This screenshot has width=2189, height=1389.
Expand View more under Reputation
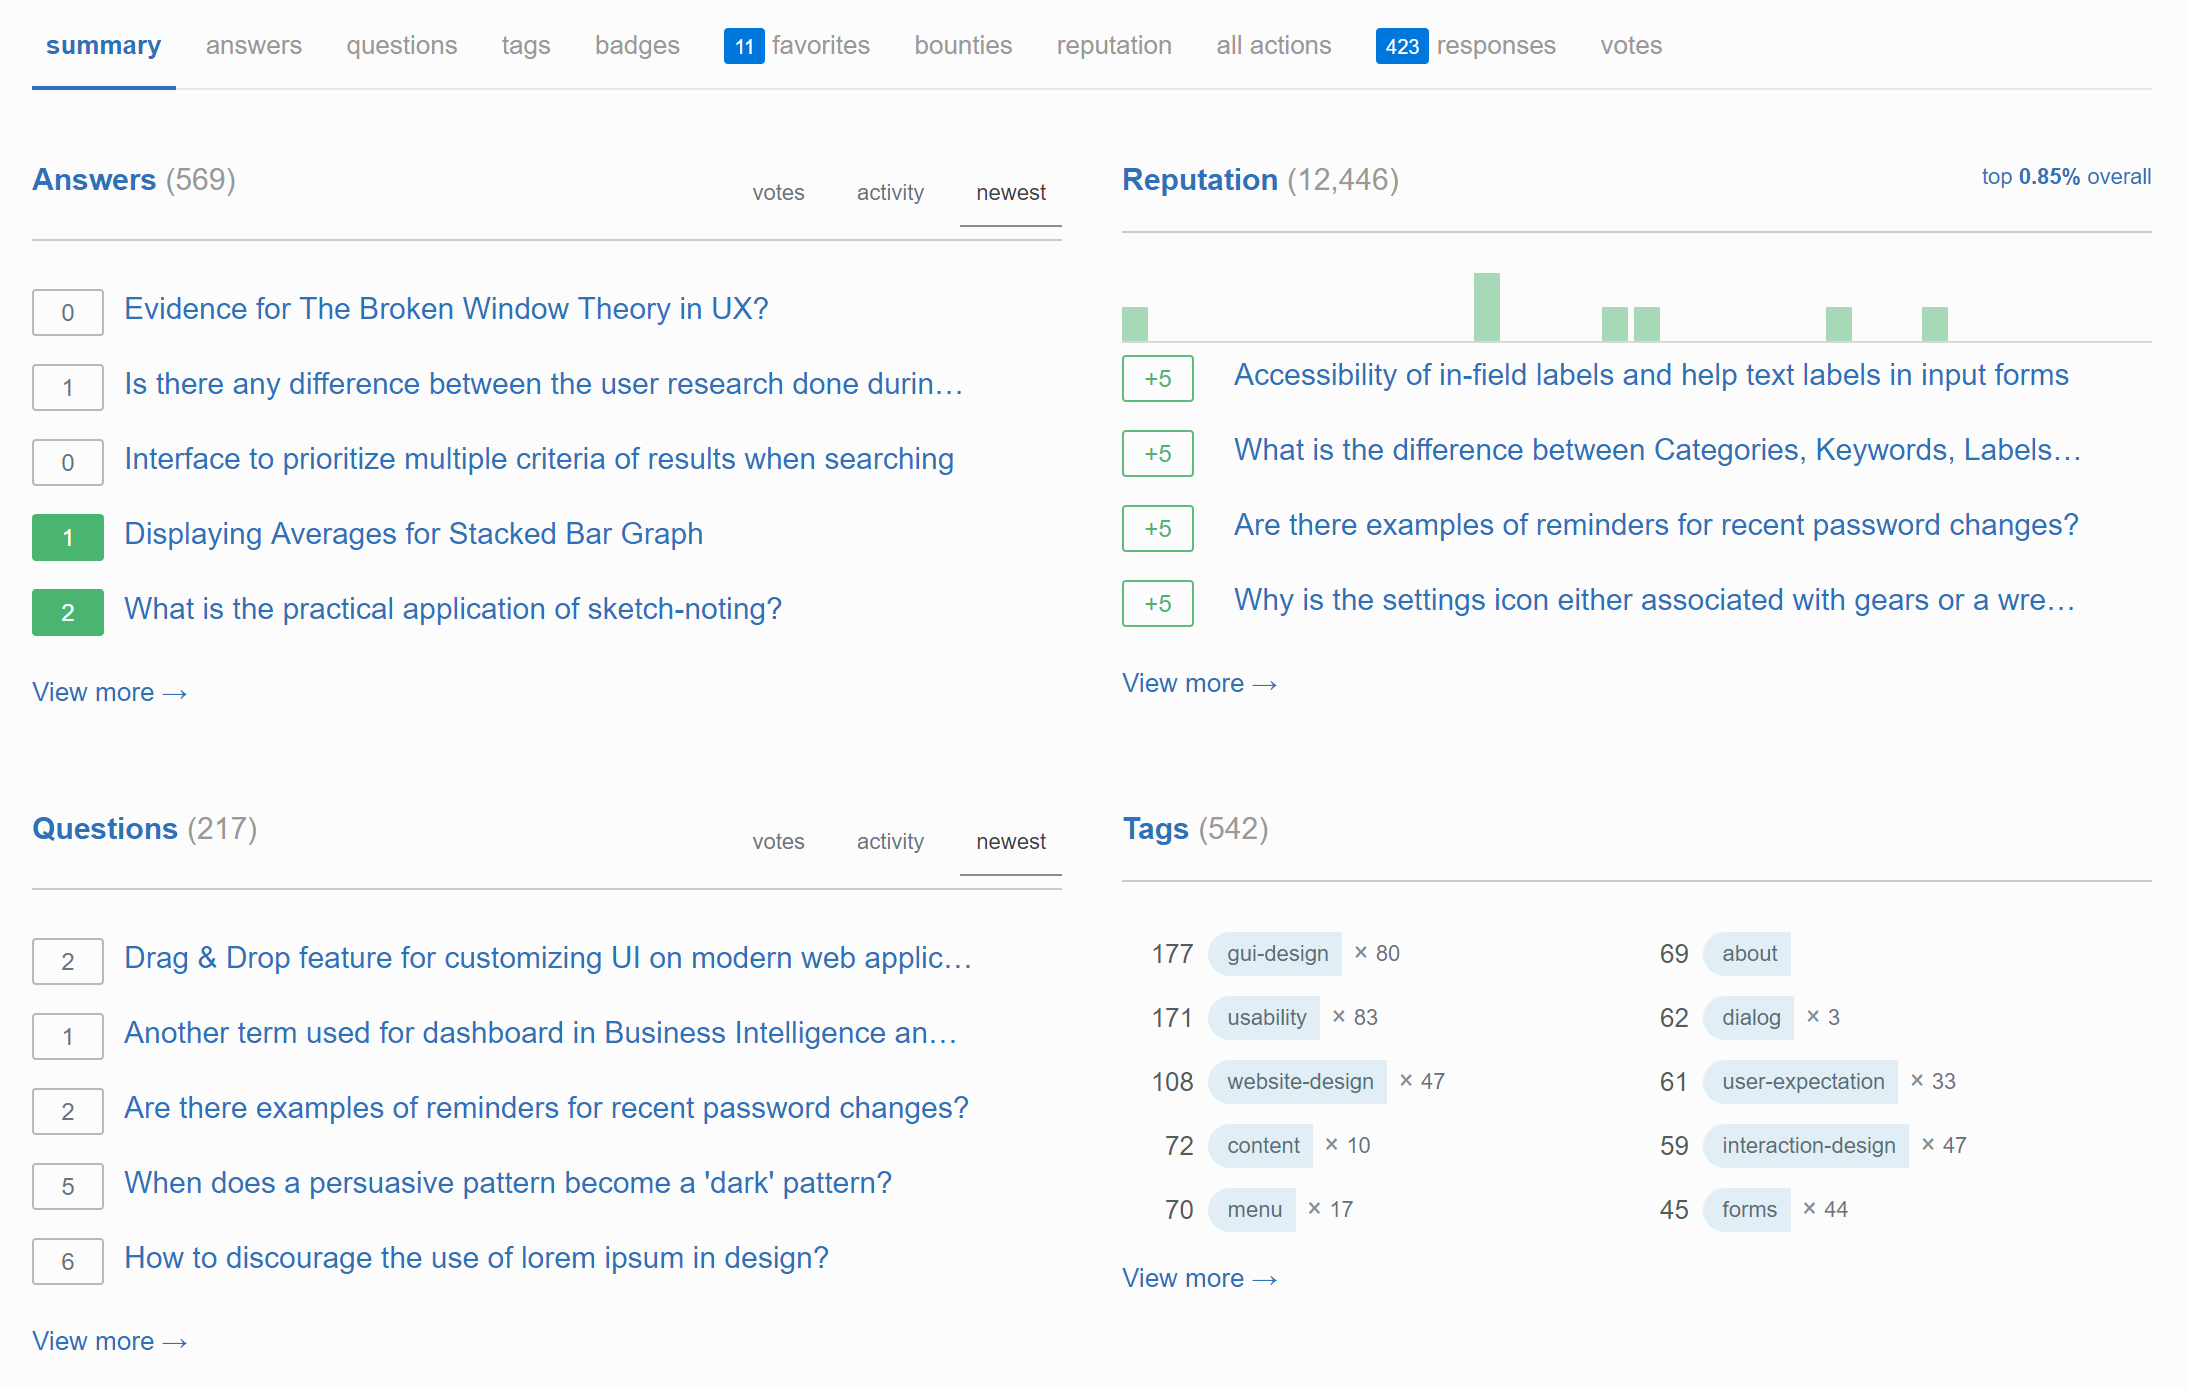1199,684
